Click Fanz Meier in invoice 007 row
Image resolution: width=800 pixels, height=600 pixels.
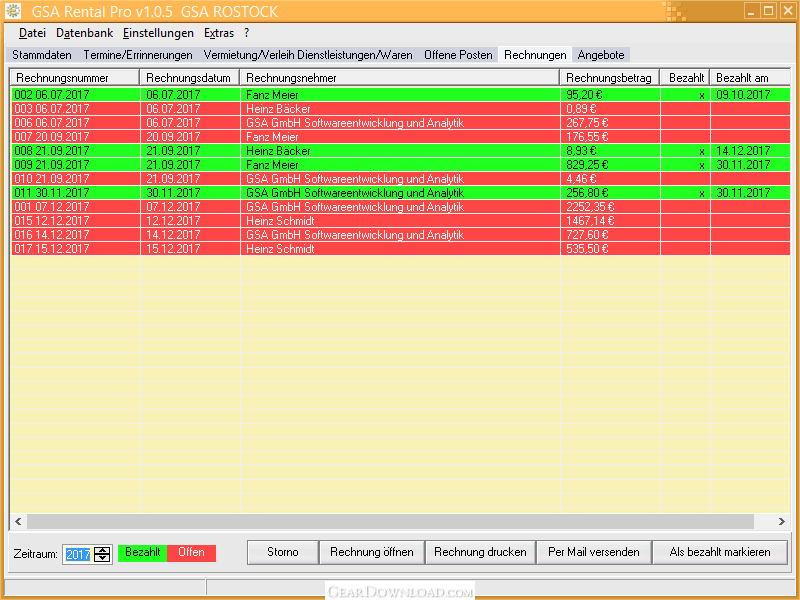click(x=272, y=137)
